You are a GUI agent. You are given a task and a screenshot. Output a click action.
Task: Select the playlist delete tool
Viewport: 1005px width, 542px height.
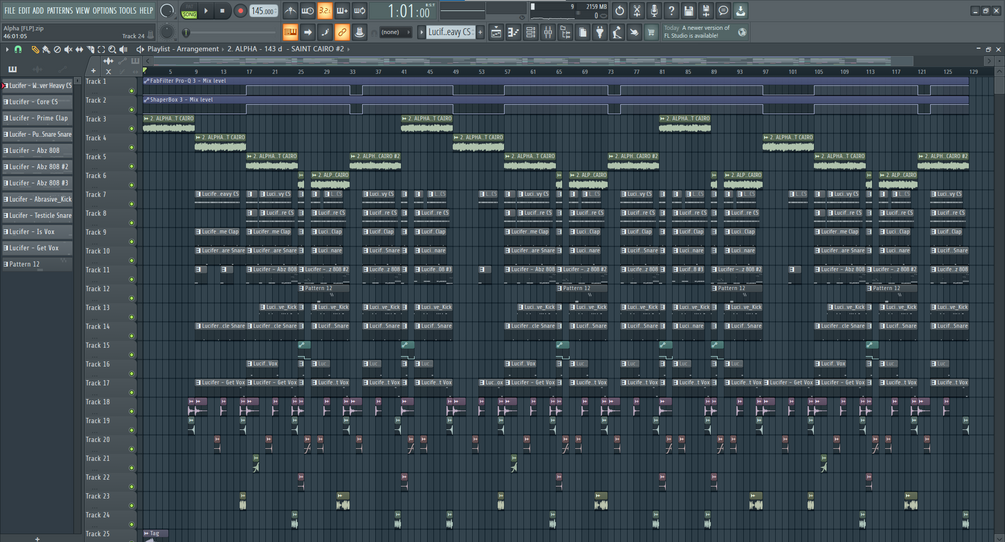coord(57,49)
